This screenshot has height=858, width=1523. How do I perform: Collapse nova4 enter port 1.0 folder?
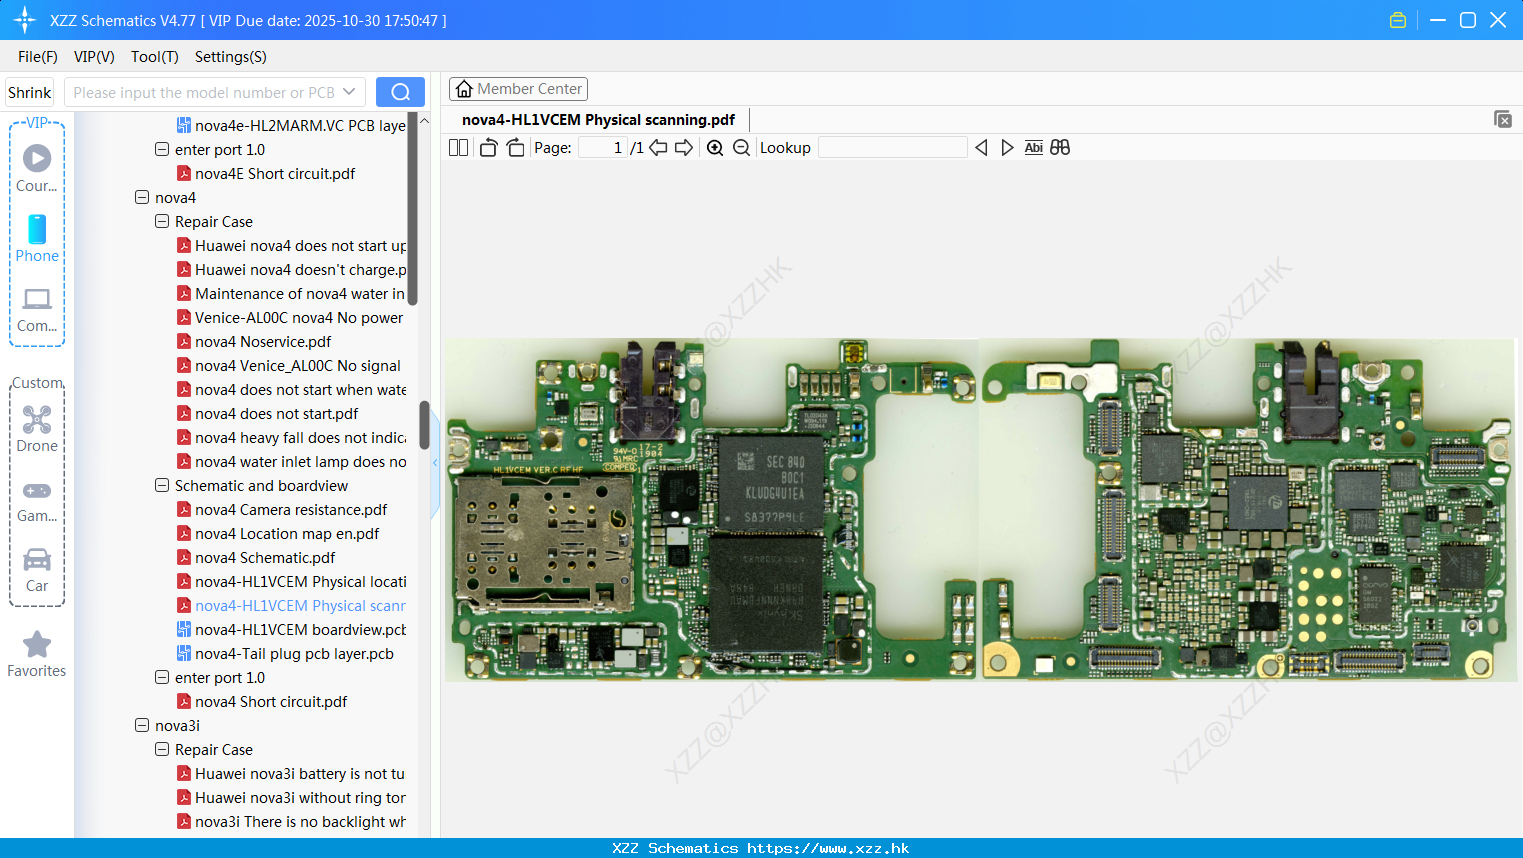[x=162, y=677]
